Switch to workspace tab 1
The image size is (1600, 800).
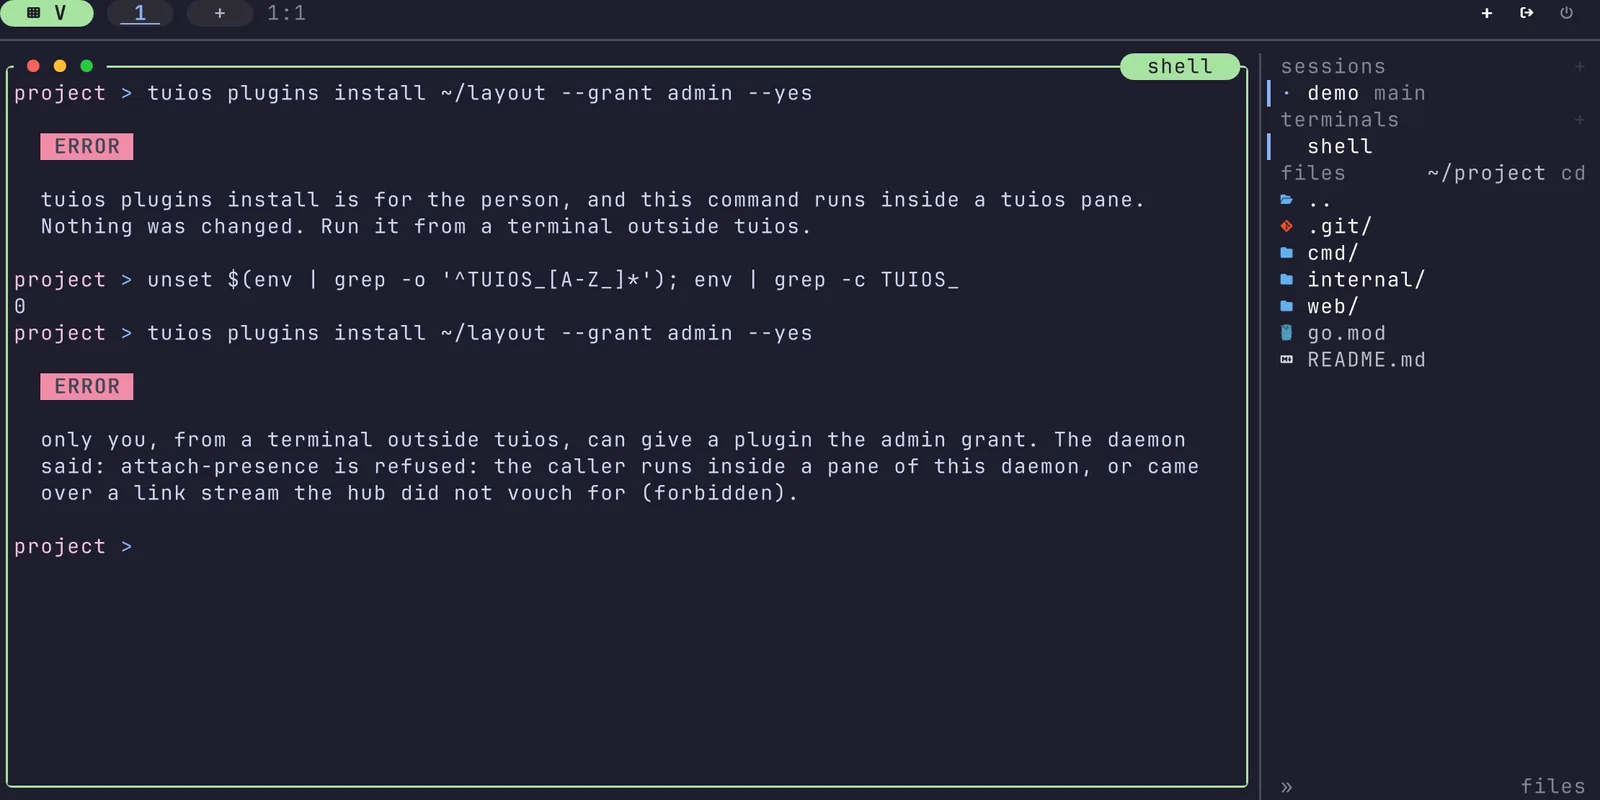click(140, 13)
